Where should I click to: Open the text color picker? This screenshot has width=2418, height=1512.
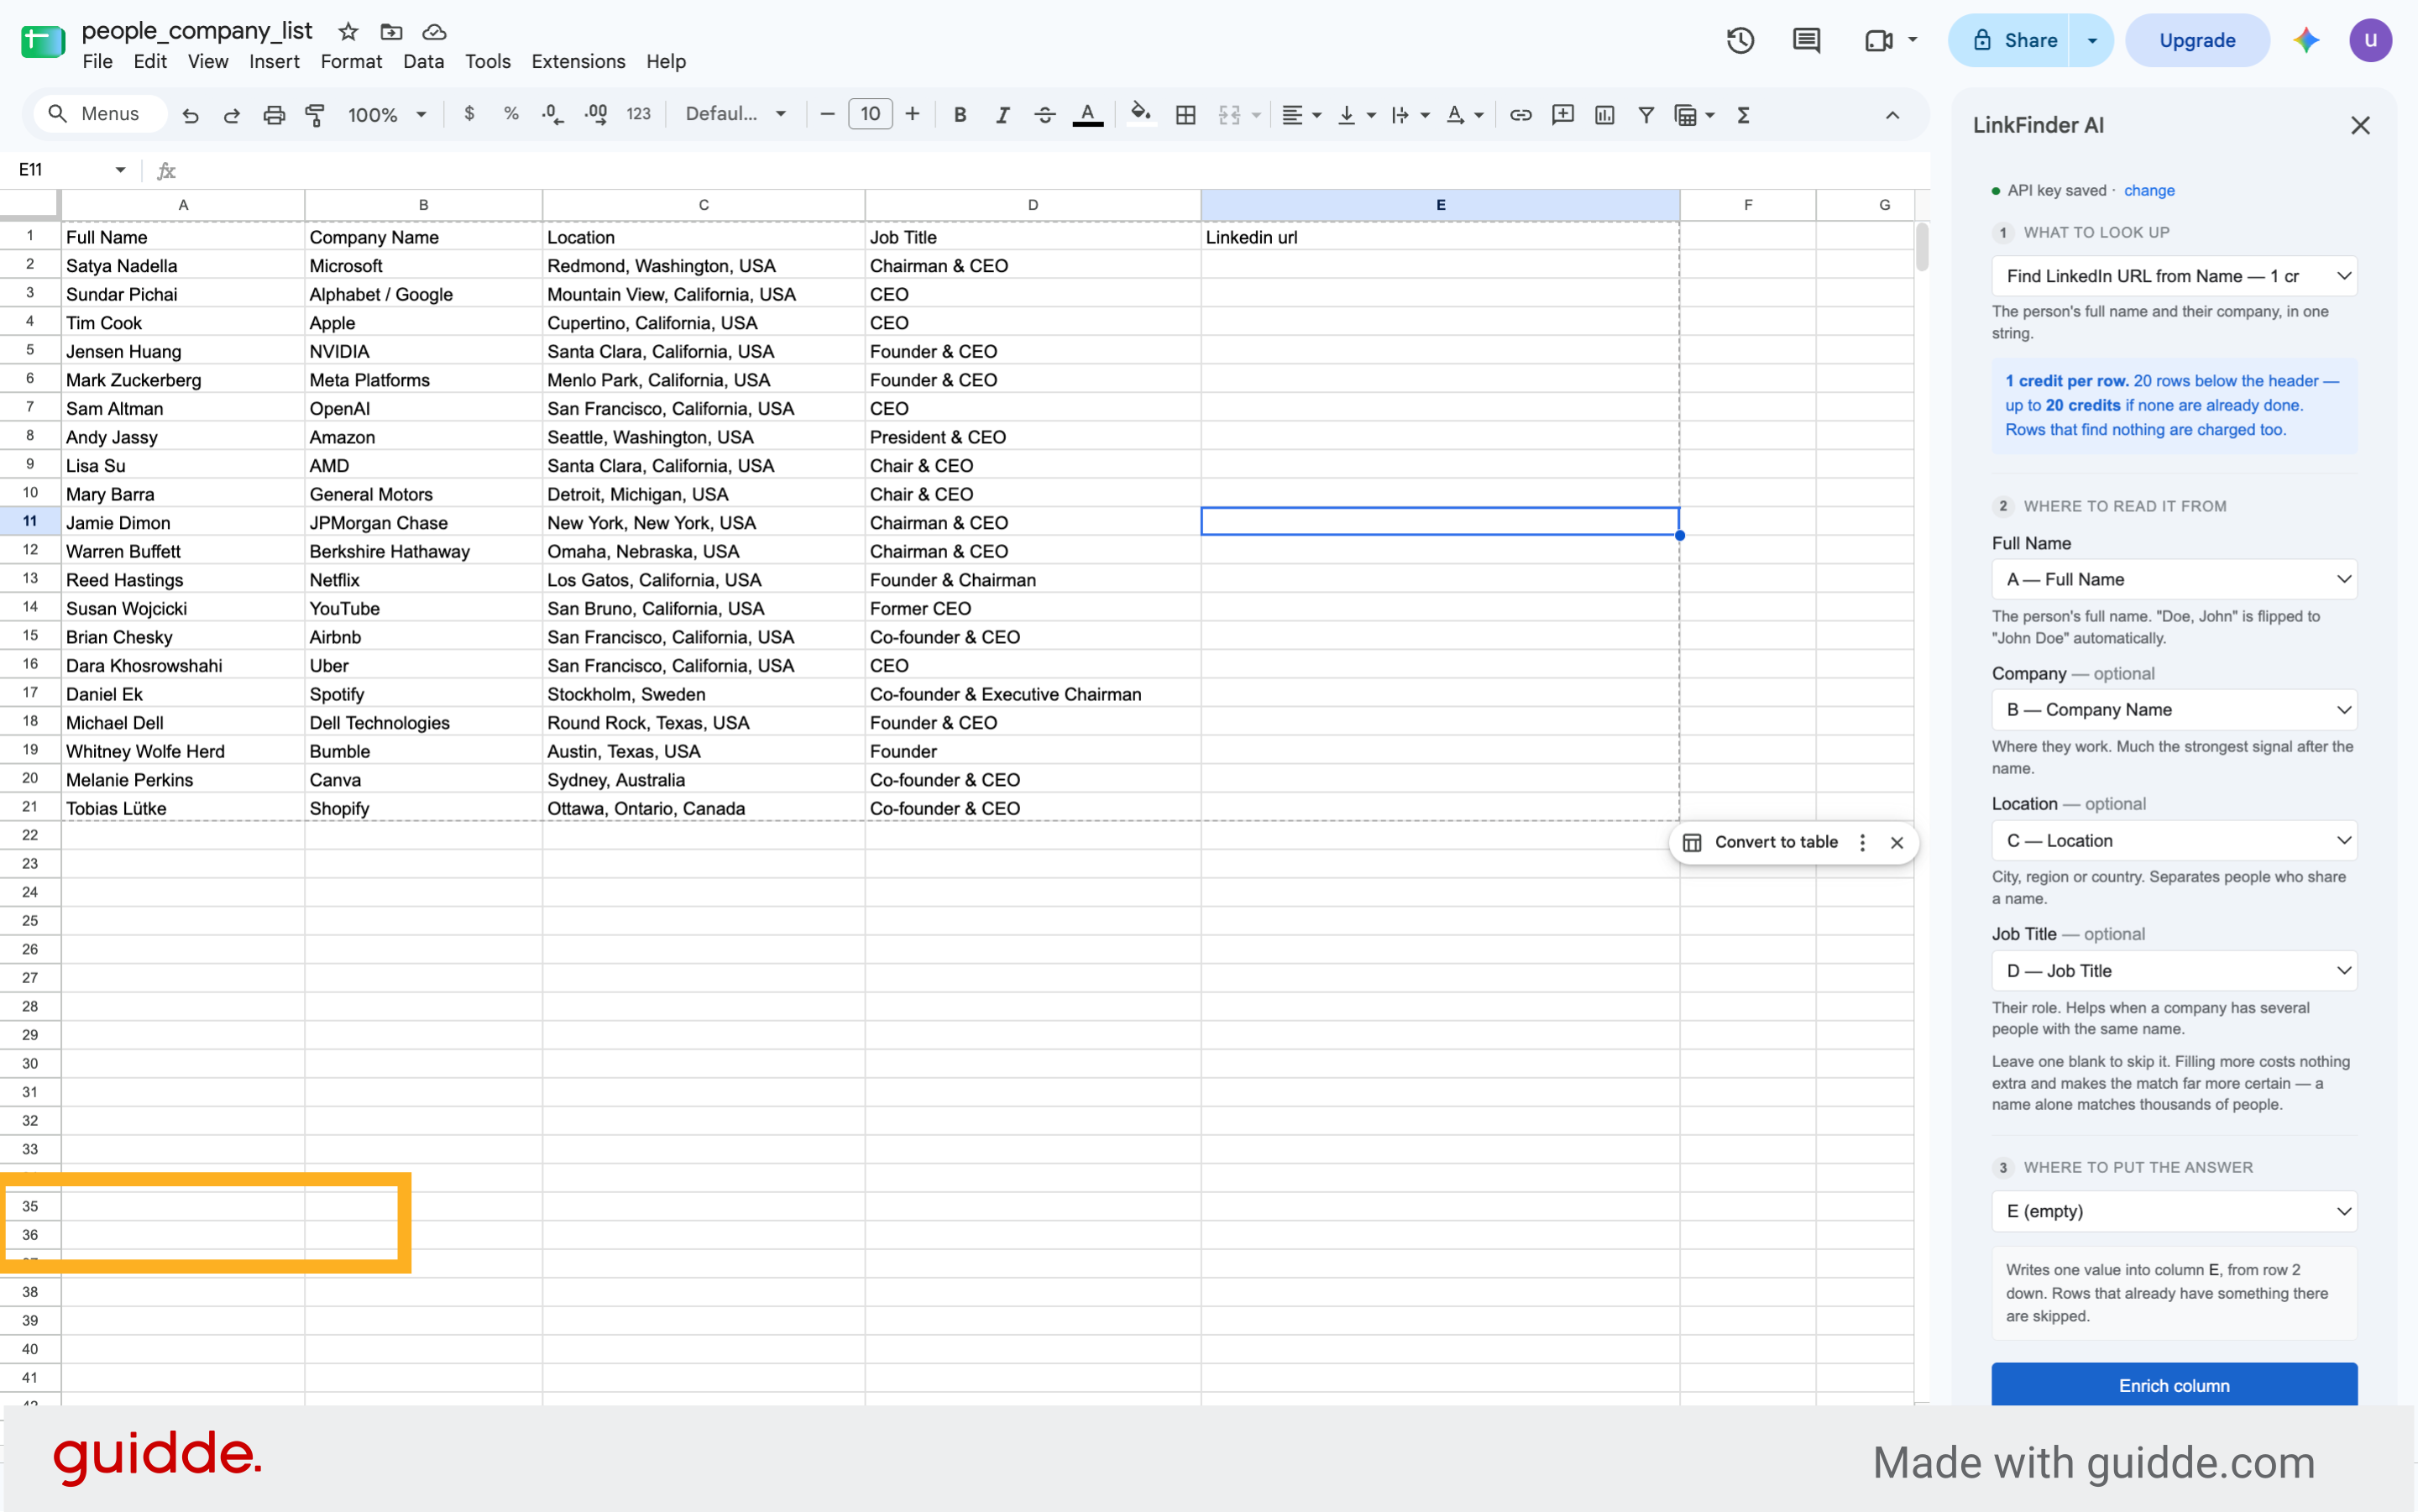pos(1088,115)
